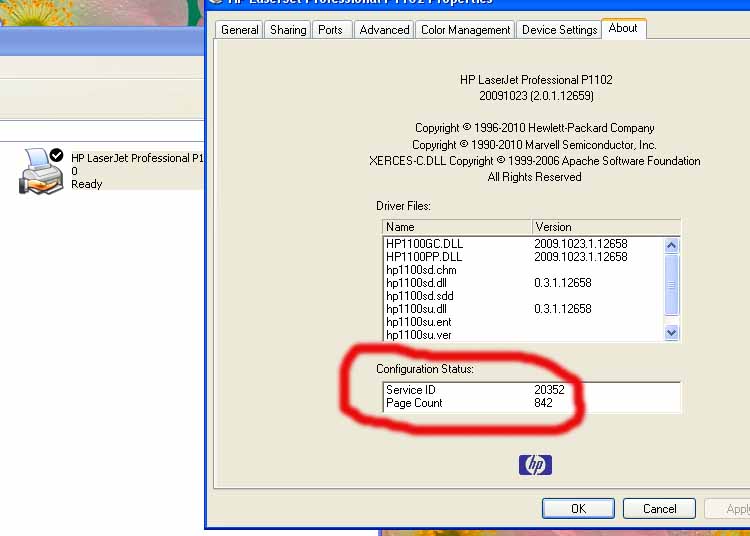
Task: Open the General tab
Action: pyautogui.click(x=239, y=30)
